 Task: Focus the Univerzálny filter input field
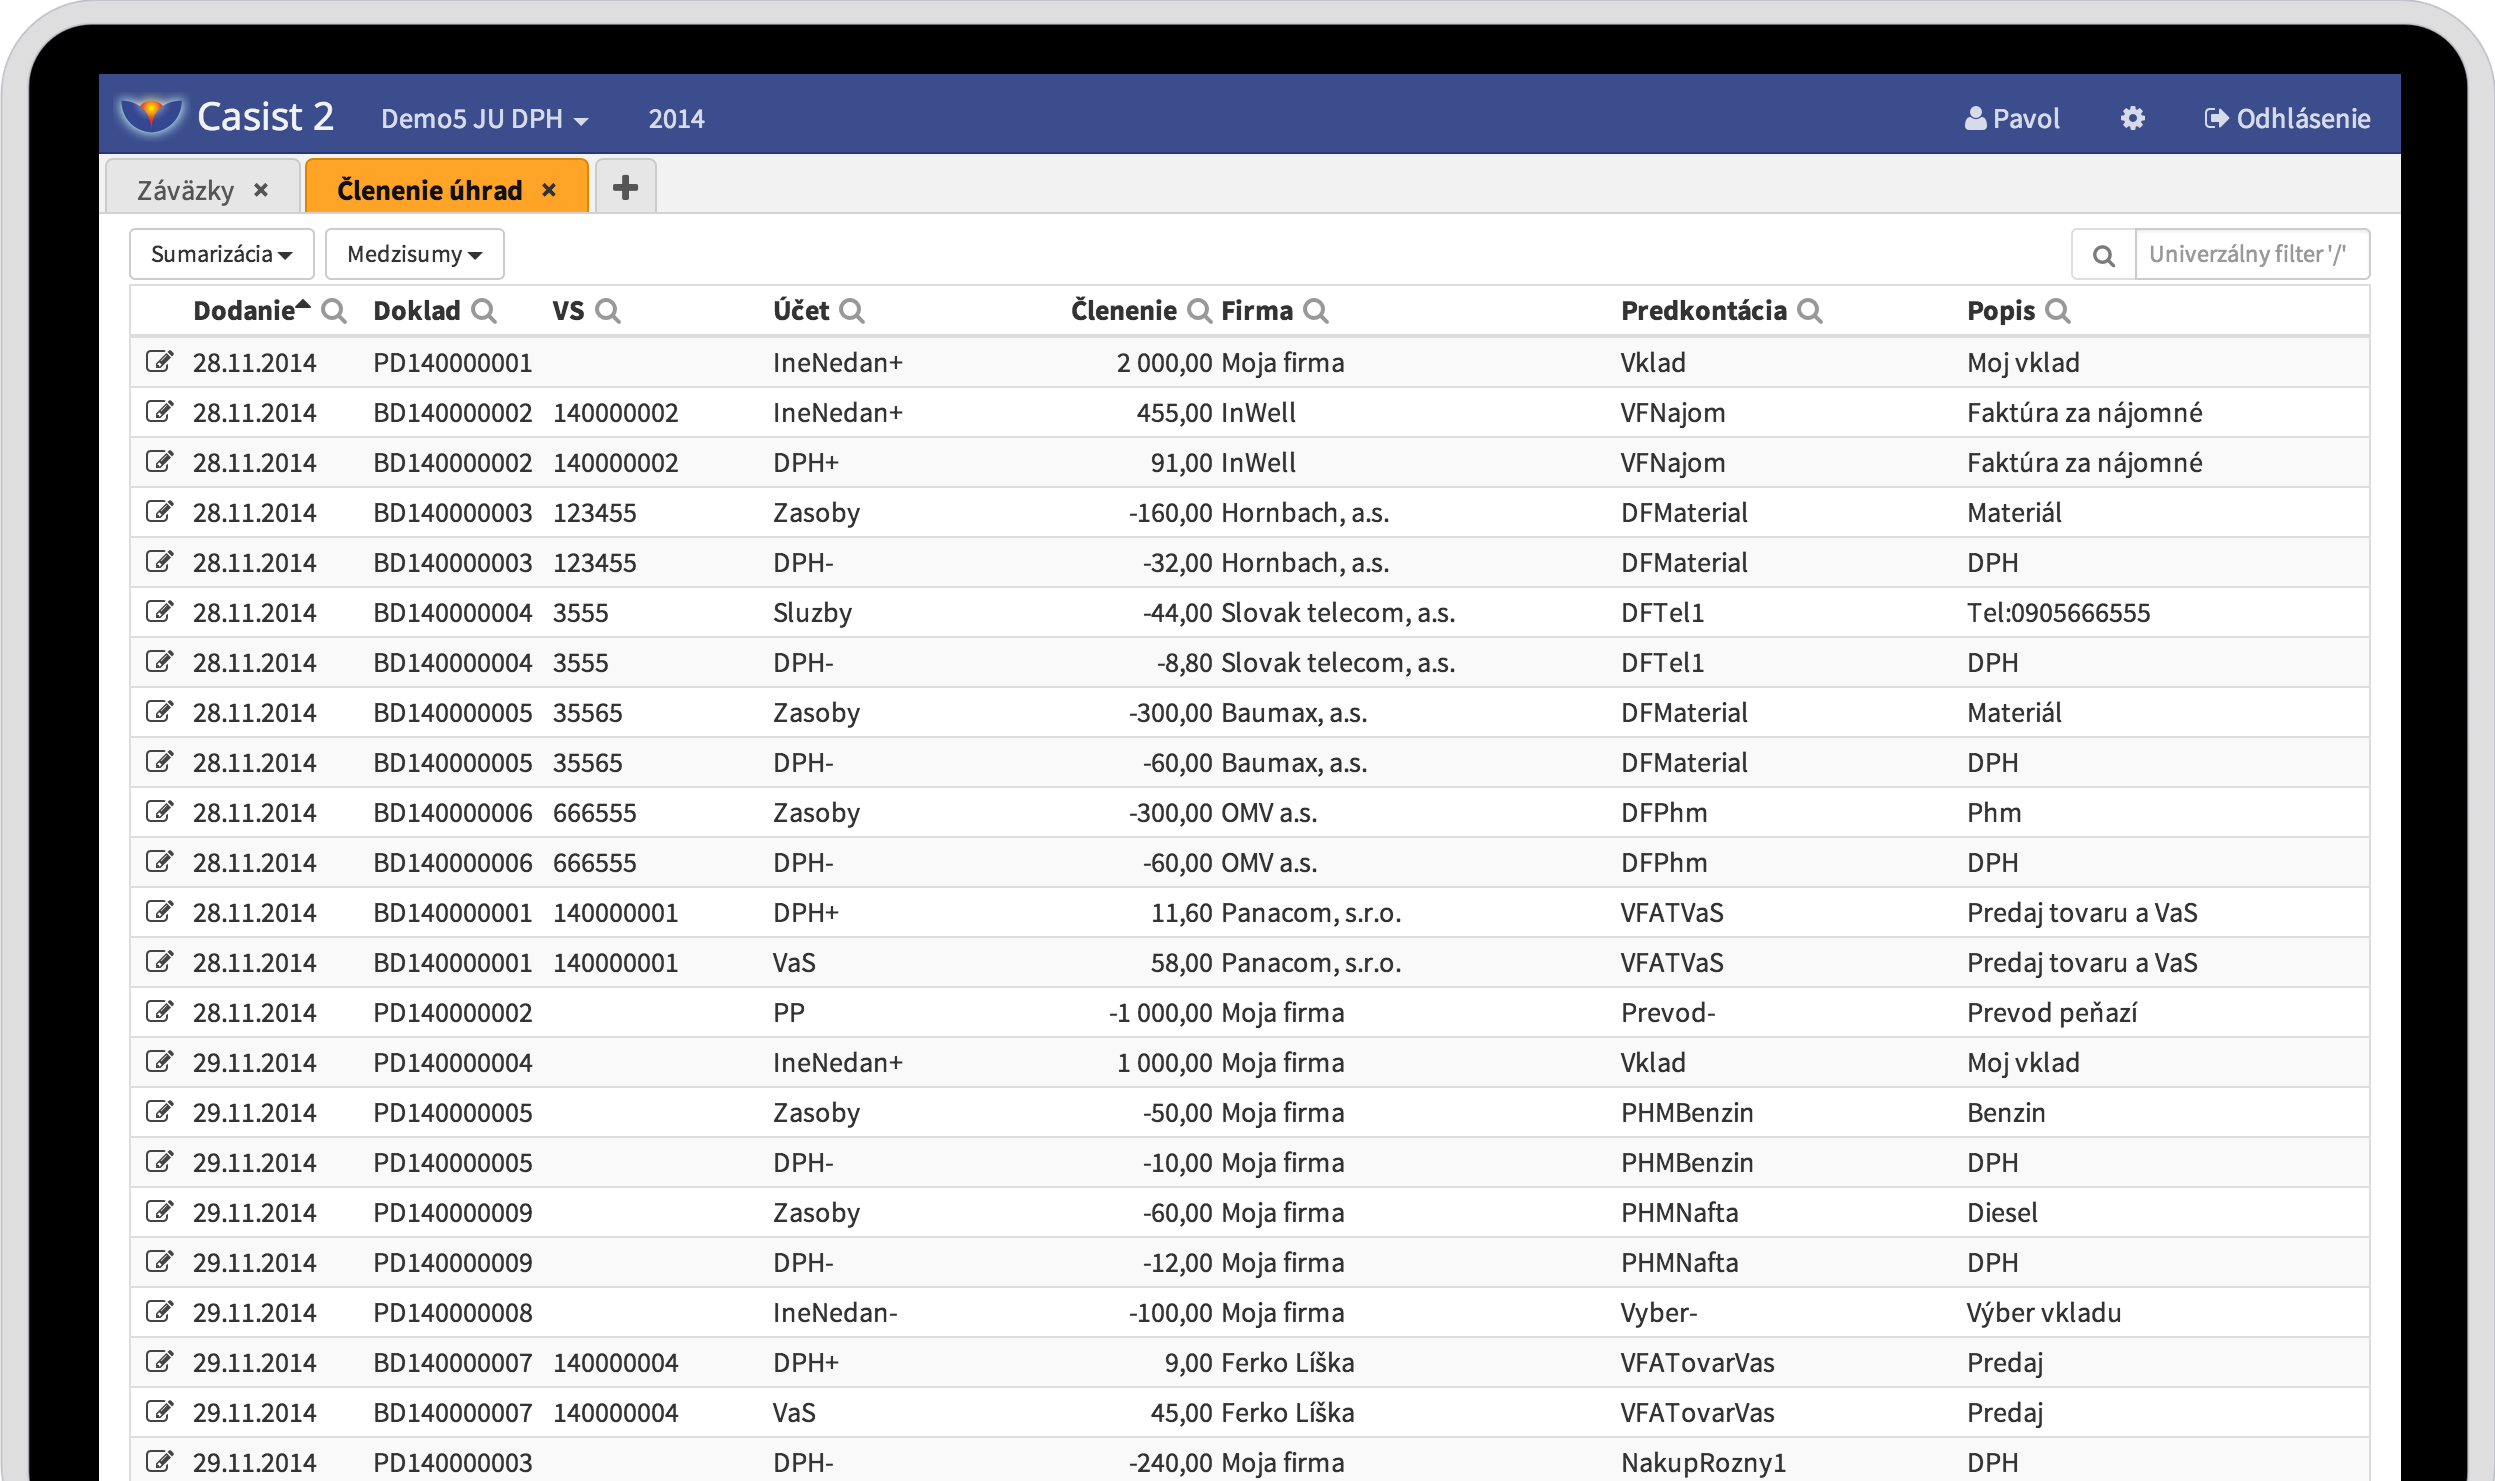[2250, 255]
